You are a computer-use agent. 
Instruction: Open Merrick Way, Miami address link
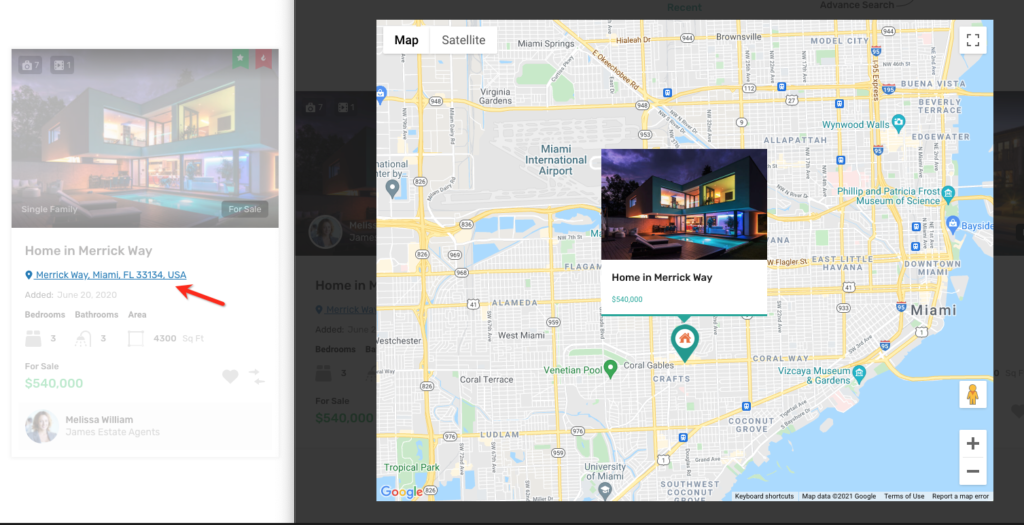111,275
